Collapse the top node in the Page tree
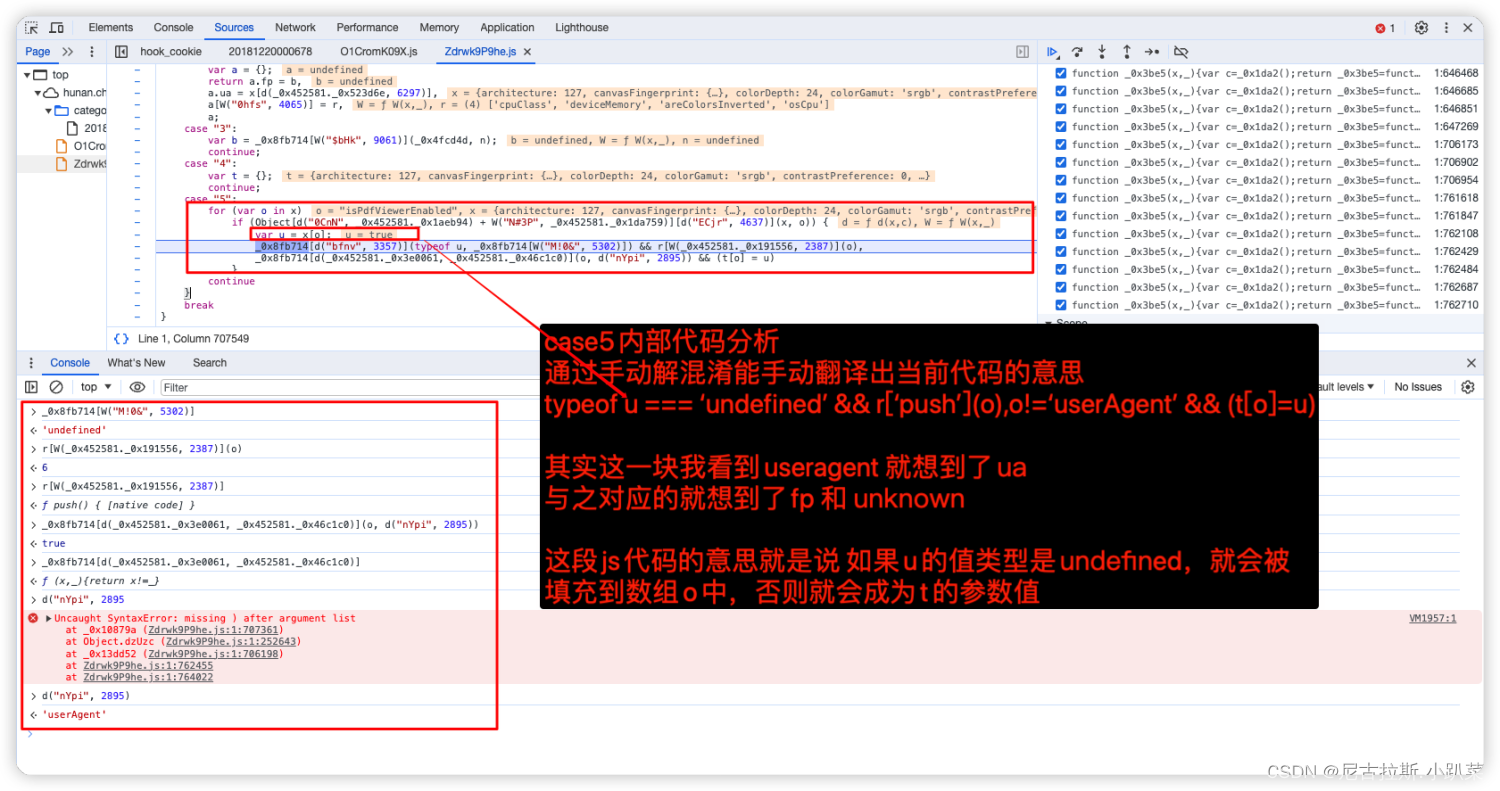1500x791 pixels. pos(29,74)
